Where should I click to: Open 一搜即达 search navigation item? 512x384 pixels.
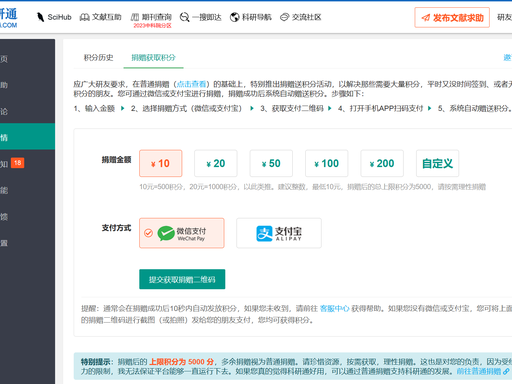click(x=200, y=17)
